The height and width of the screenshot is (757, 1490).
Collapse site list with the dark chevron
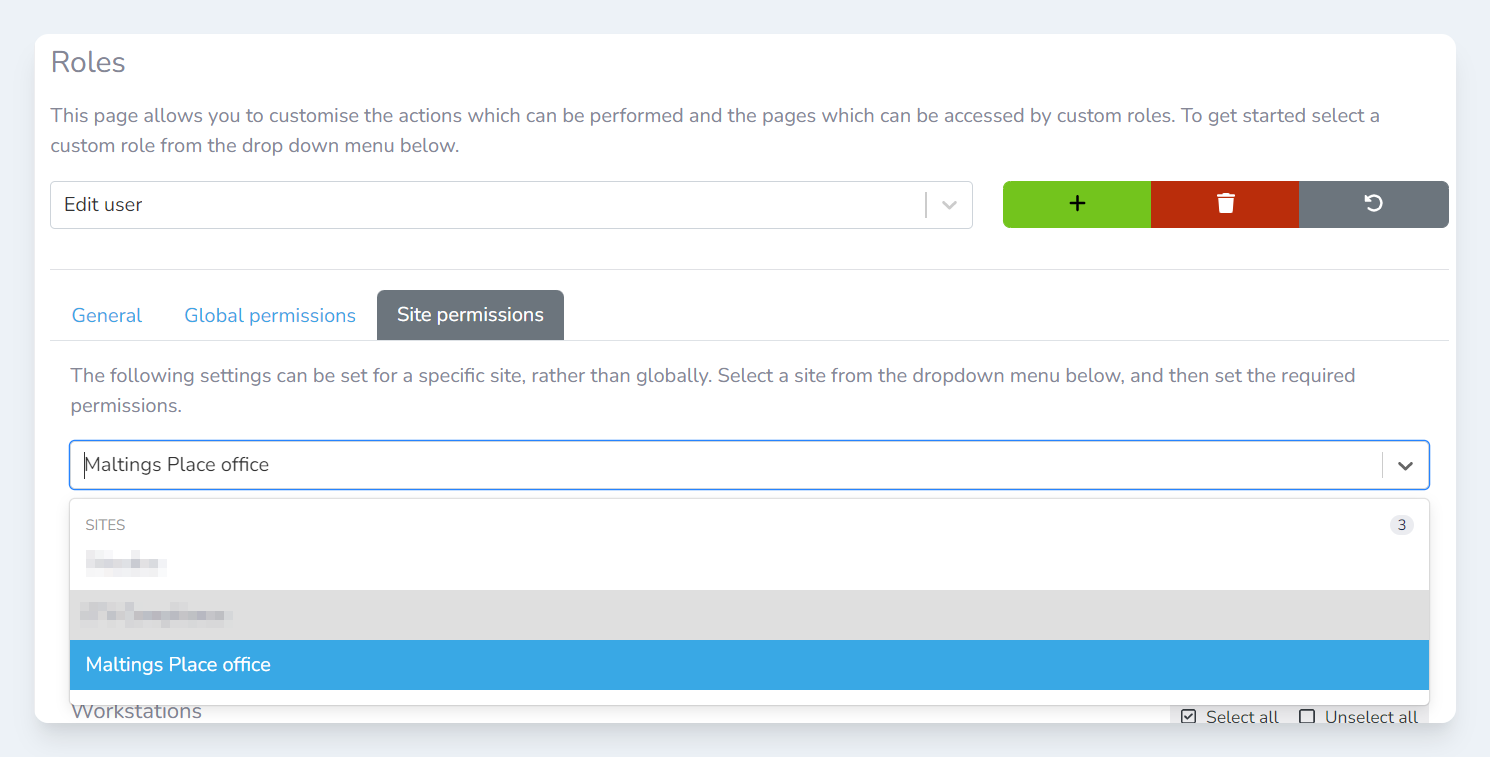(x=1405, y=466)
